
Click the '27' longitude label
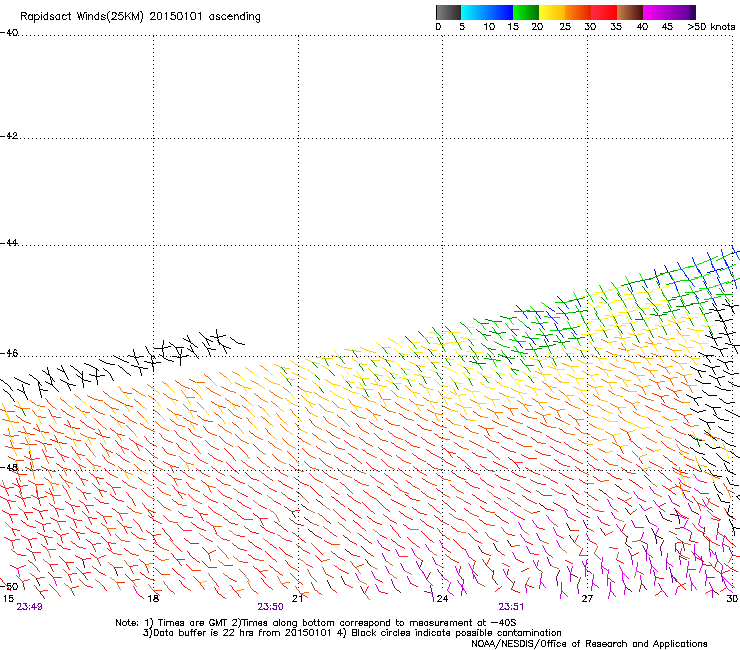(x=587, y=599)
